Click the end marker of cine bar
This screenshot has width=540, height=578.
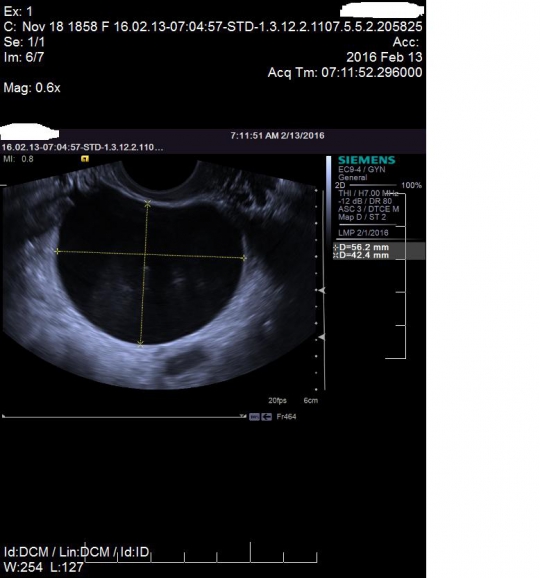click(243, 416)
